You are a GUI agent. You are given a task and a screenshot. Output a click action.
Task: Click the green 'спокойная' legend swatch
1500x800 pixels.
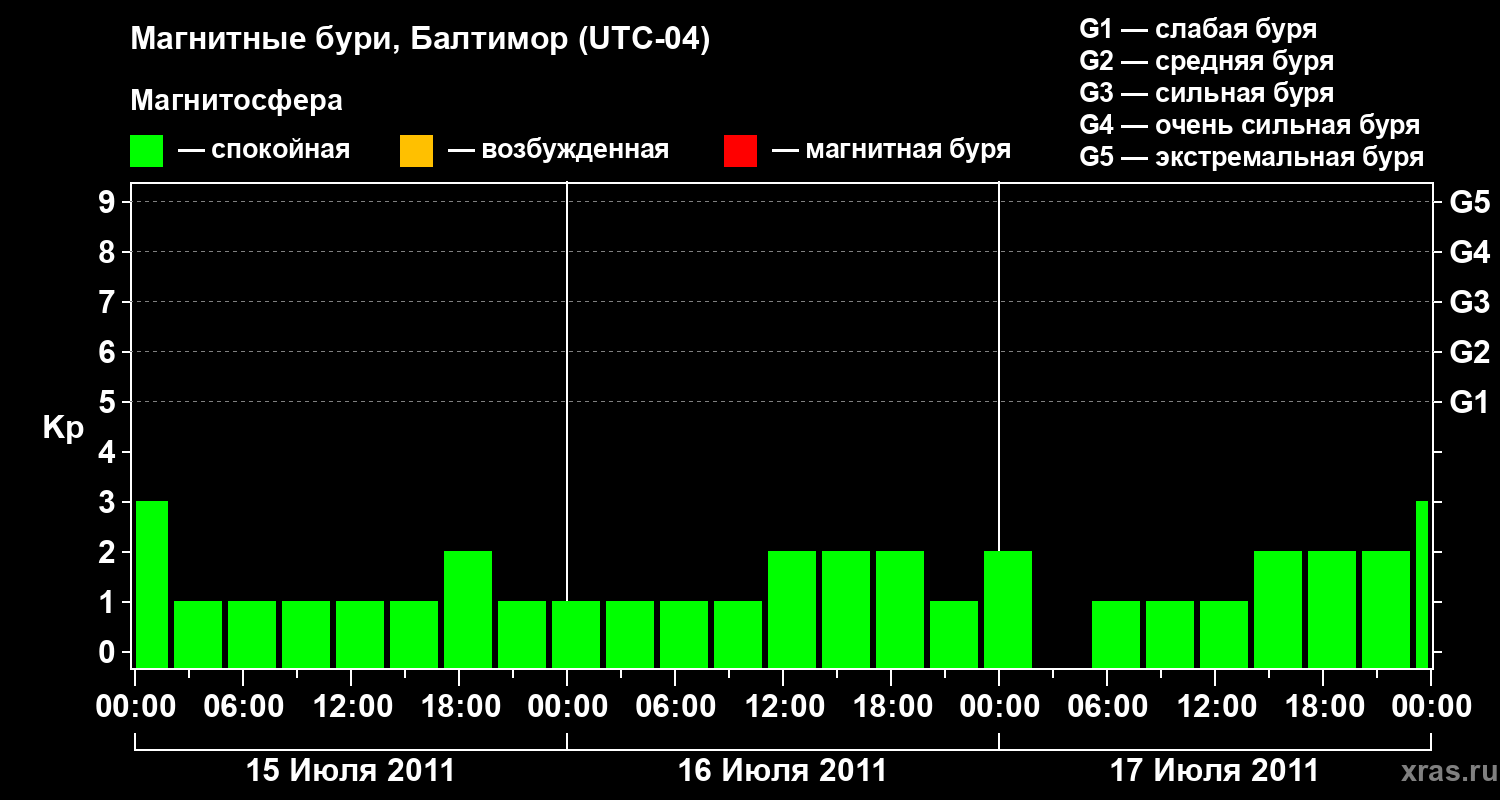(147, 151)
